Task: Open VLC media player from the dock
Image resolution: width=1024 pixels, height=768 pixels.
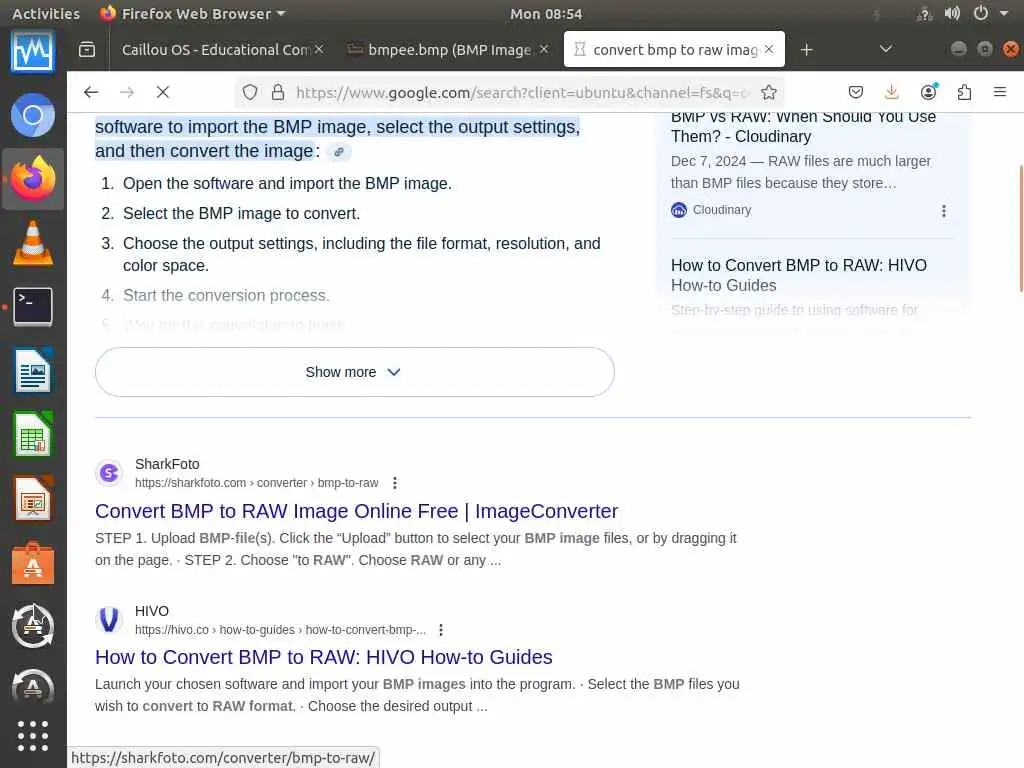Action: click(x=33, y=243)
